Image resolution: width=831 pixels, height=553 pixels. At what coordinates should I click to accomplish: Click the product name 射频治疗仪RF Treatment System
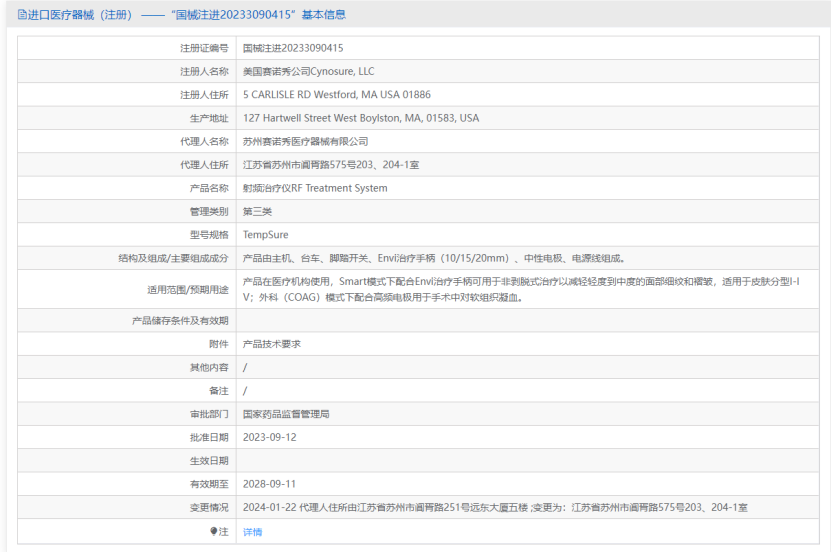pos(315,188)
